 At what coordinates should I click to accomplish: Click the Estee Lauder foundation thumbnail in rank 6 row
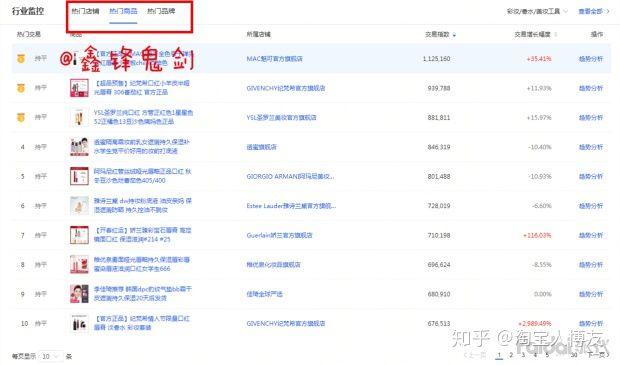click(79, 206)
